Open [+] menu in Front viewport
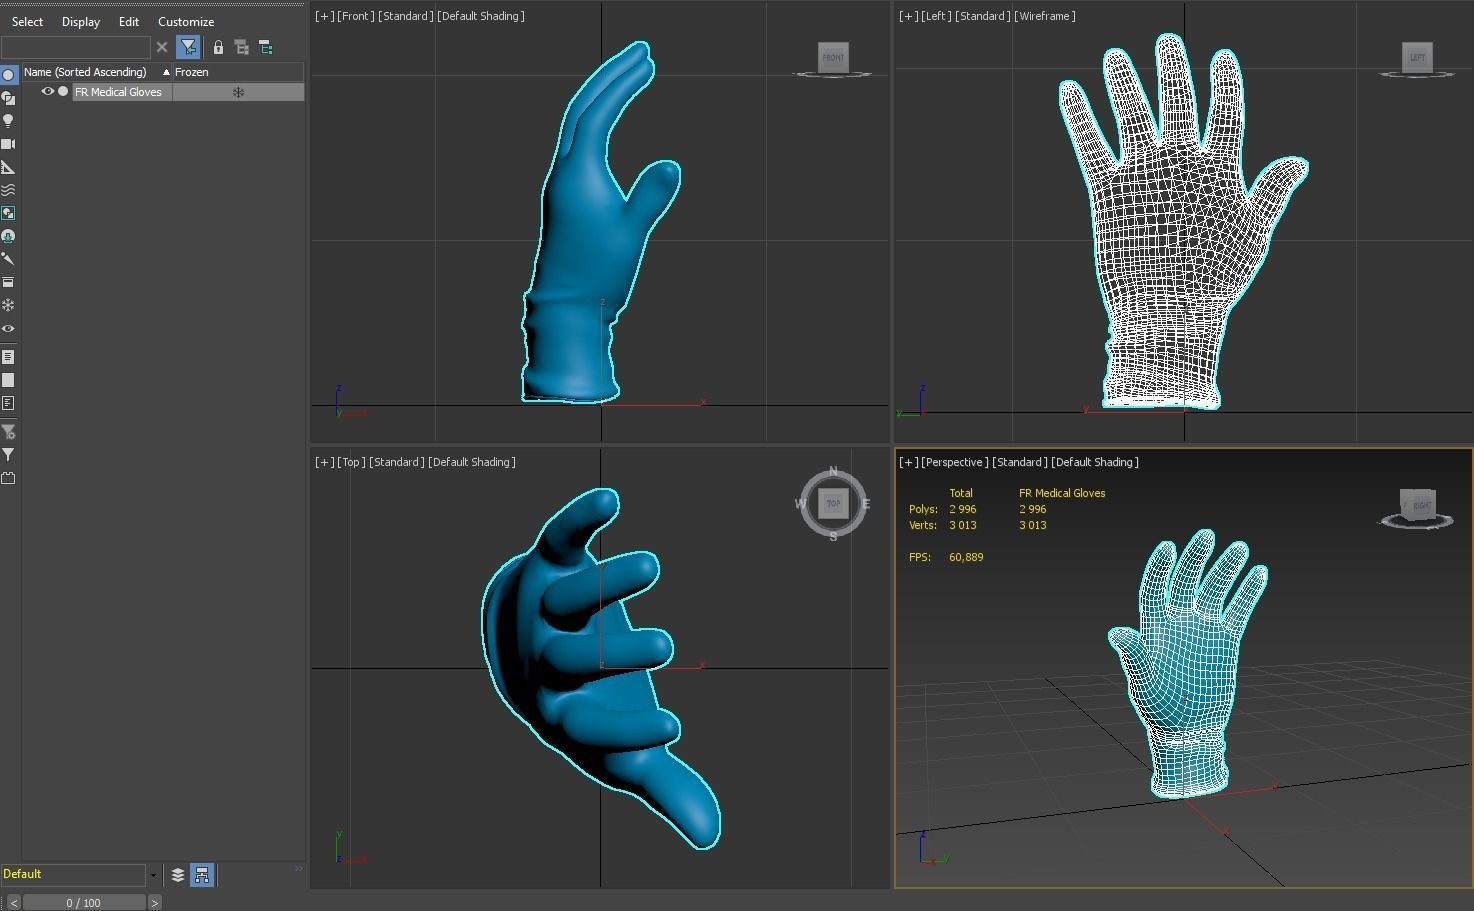Image resolution: width=1474 pixels, height=911 pixels. click(324, 16)
